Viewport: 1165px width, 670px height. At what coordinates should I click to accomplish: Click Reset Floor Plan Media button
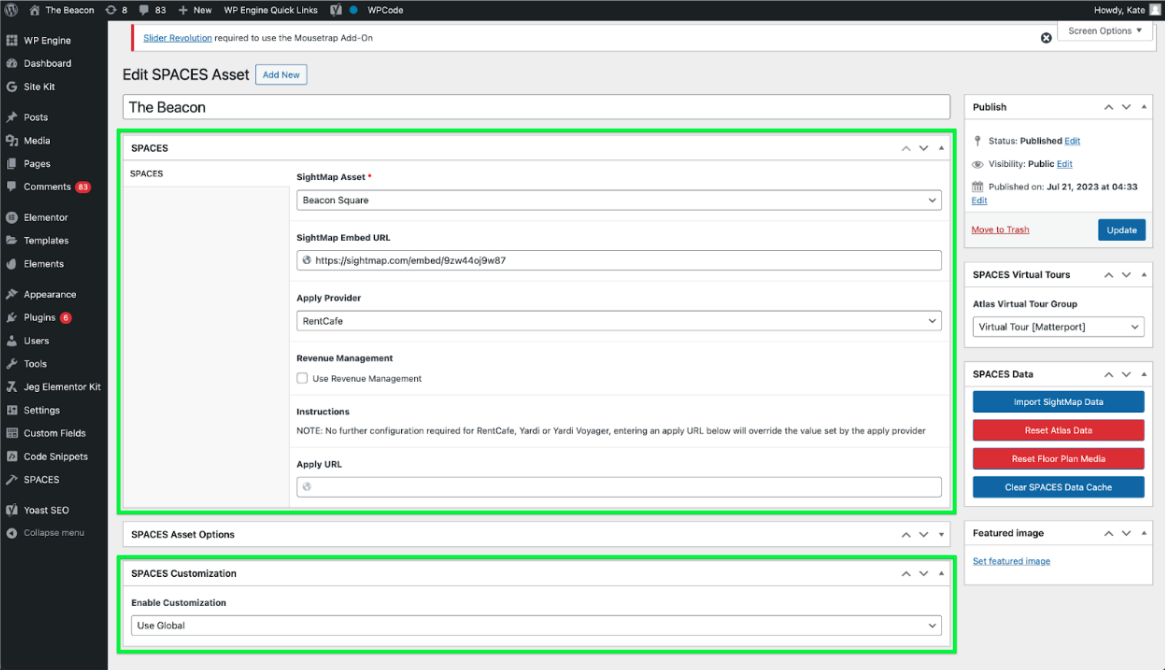point(1058,458)
